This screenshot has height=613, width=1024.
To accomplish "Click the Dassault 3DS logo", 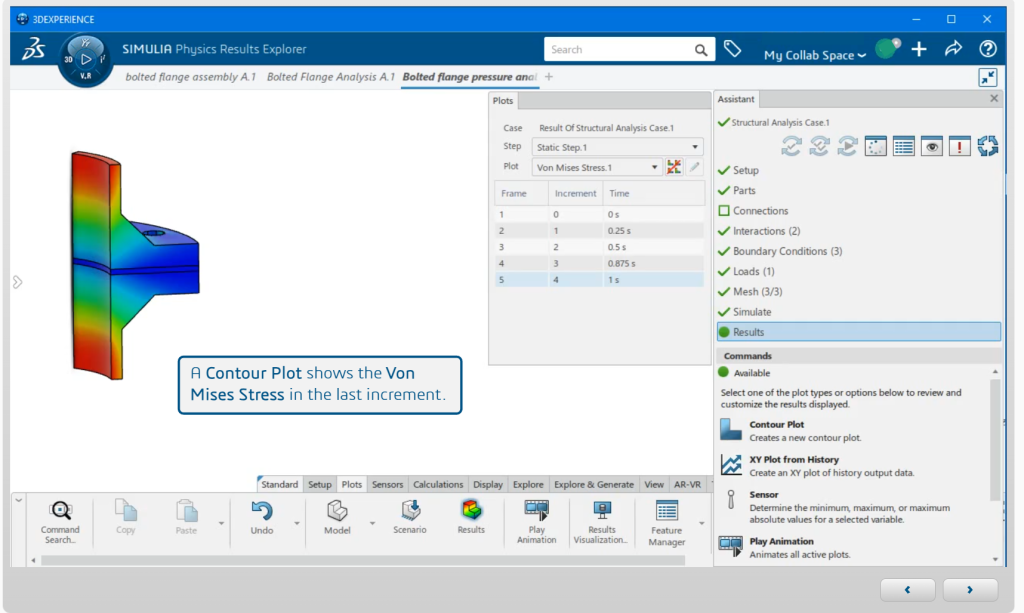I will [33, 49].
